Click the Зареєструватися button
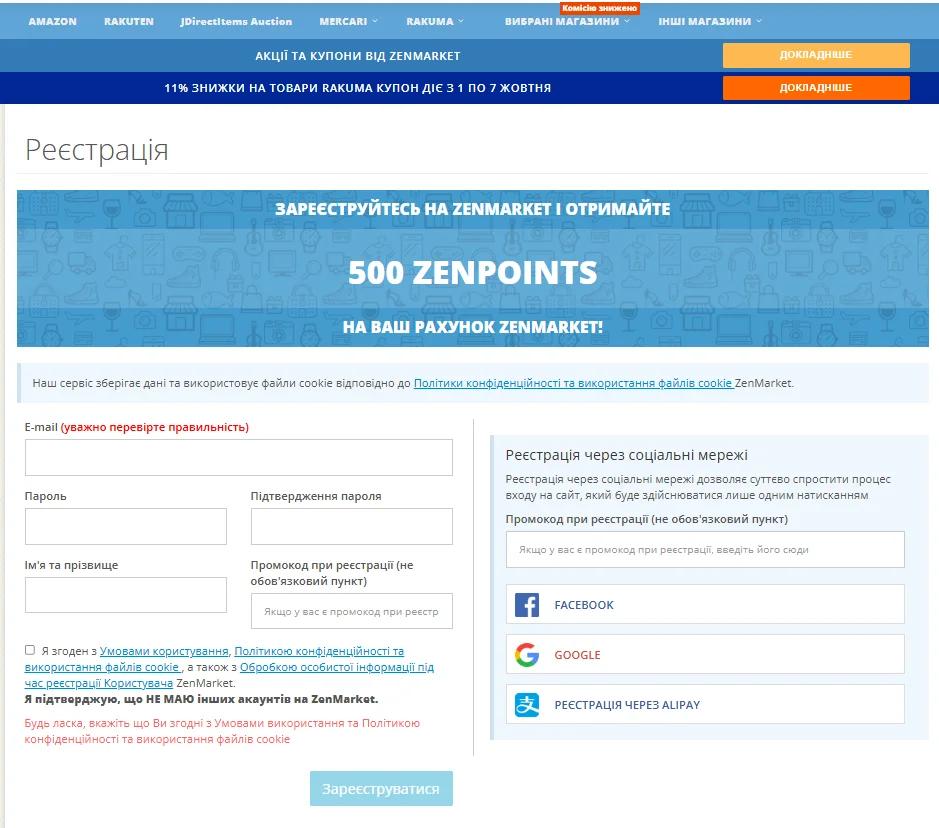Viewport: 939px width, 828px height. pos(381,788)
